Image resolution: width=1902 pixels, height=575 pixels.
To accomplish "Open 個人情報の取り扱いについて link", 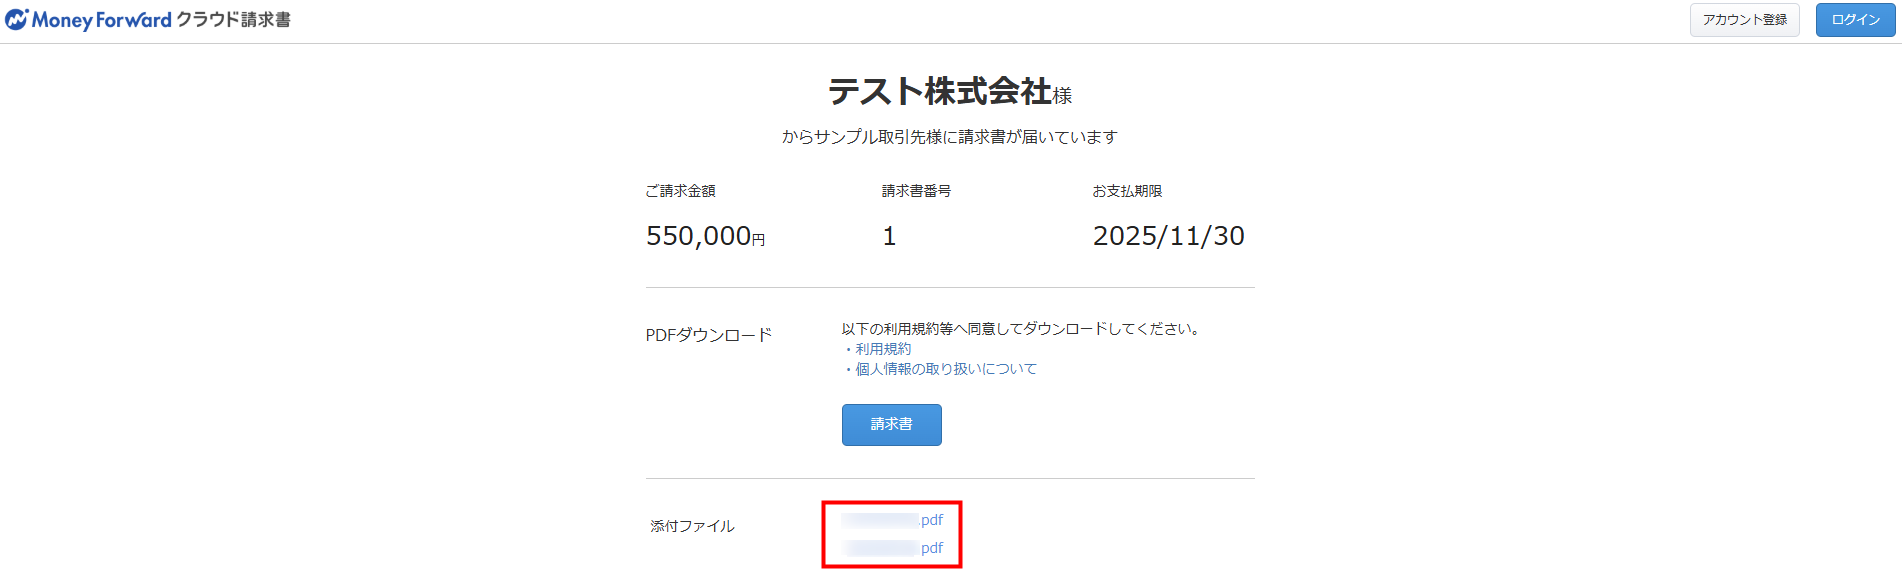I will (x=945, y=369).
